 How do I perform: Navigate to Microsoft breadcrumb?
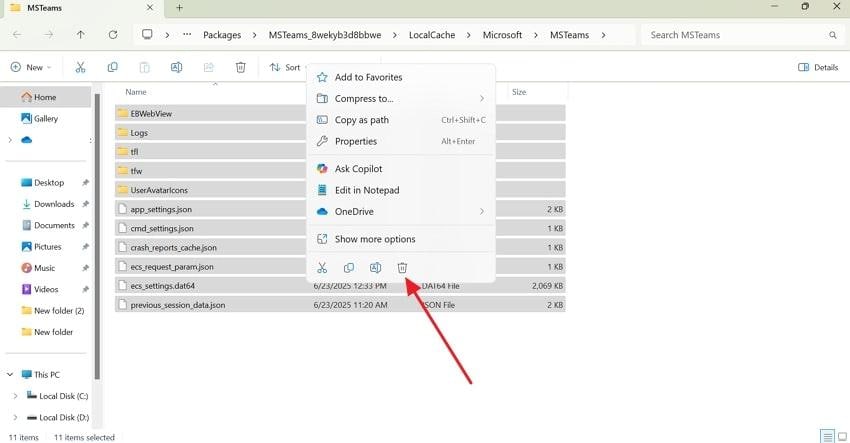(503, 35)
